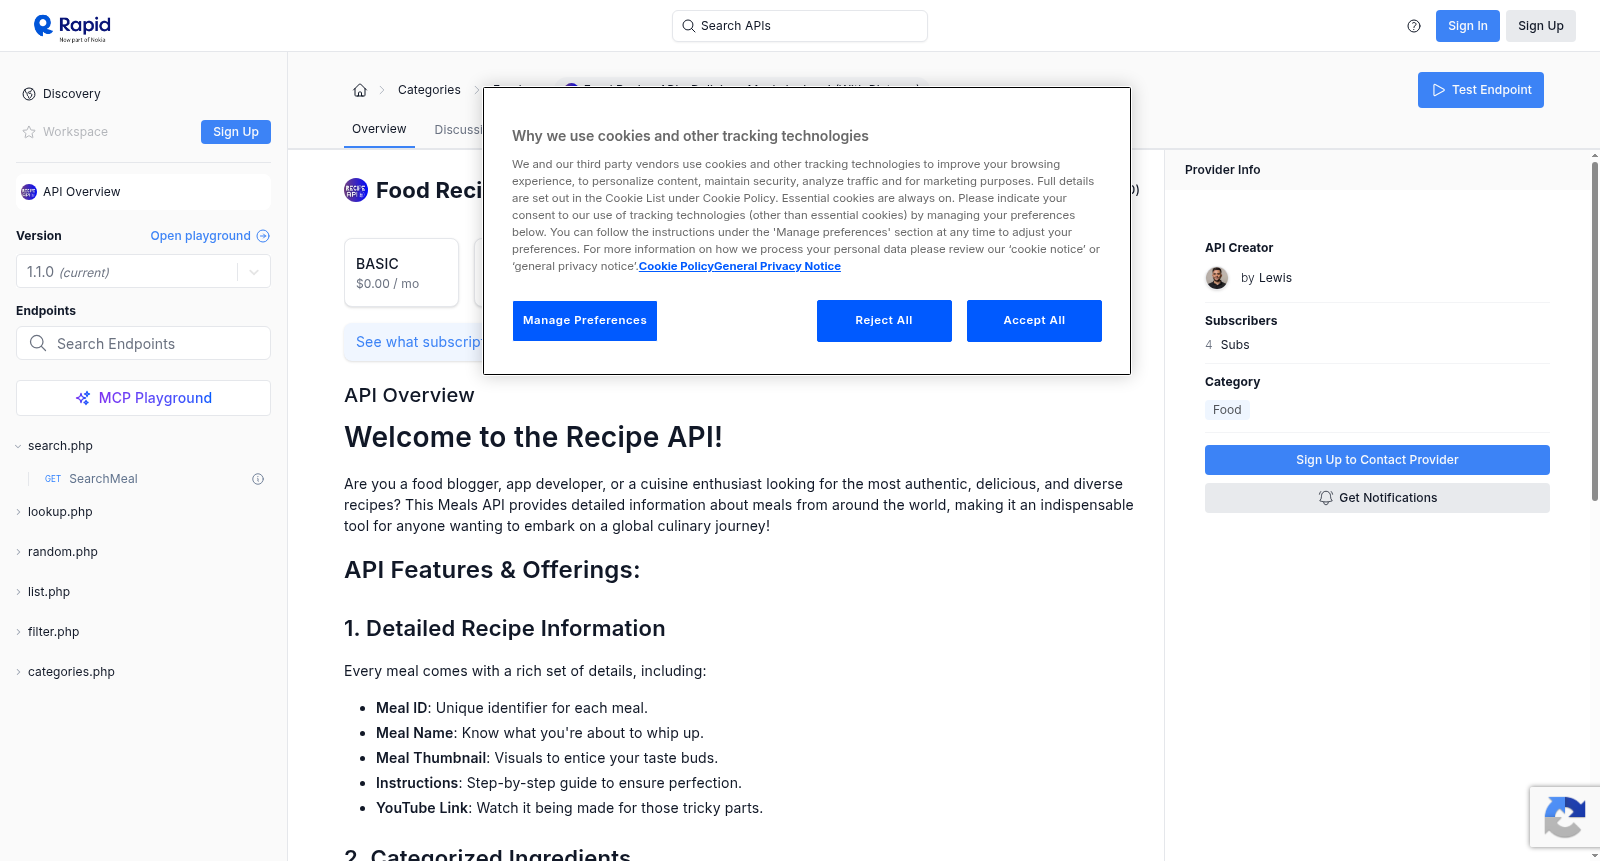Click the Get Notifications button
The height and width of the screenshot is (861, 1600).
coord(1377,498)
